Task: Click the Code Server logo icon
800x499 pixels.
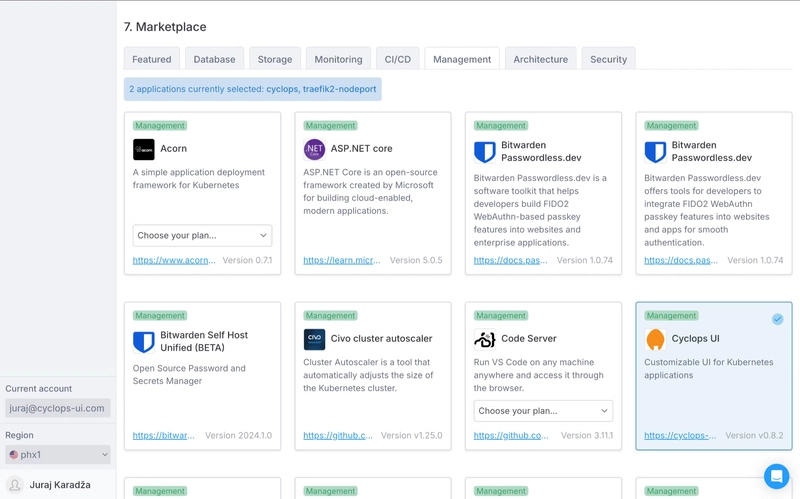Action: tap(484, 339)
